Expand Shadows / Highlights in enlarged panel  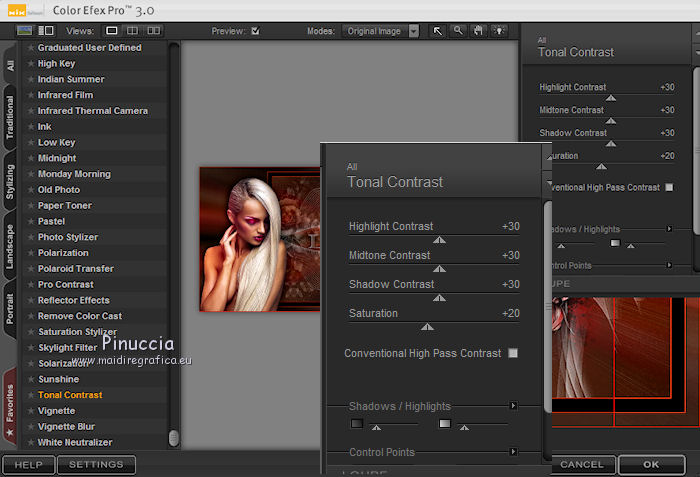point(514,406)
